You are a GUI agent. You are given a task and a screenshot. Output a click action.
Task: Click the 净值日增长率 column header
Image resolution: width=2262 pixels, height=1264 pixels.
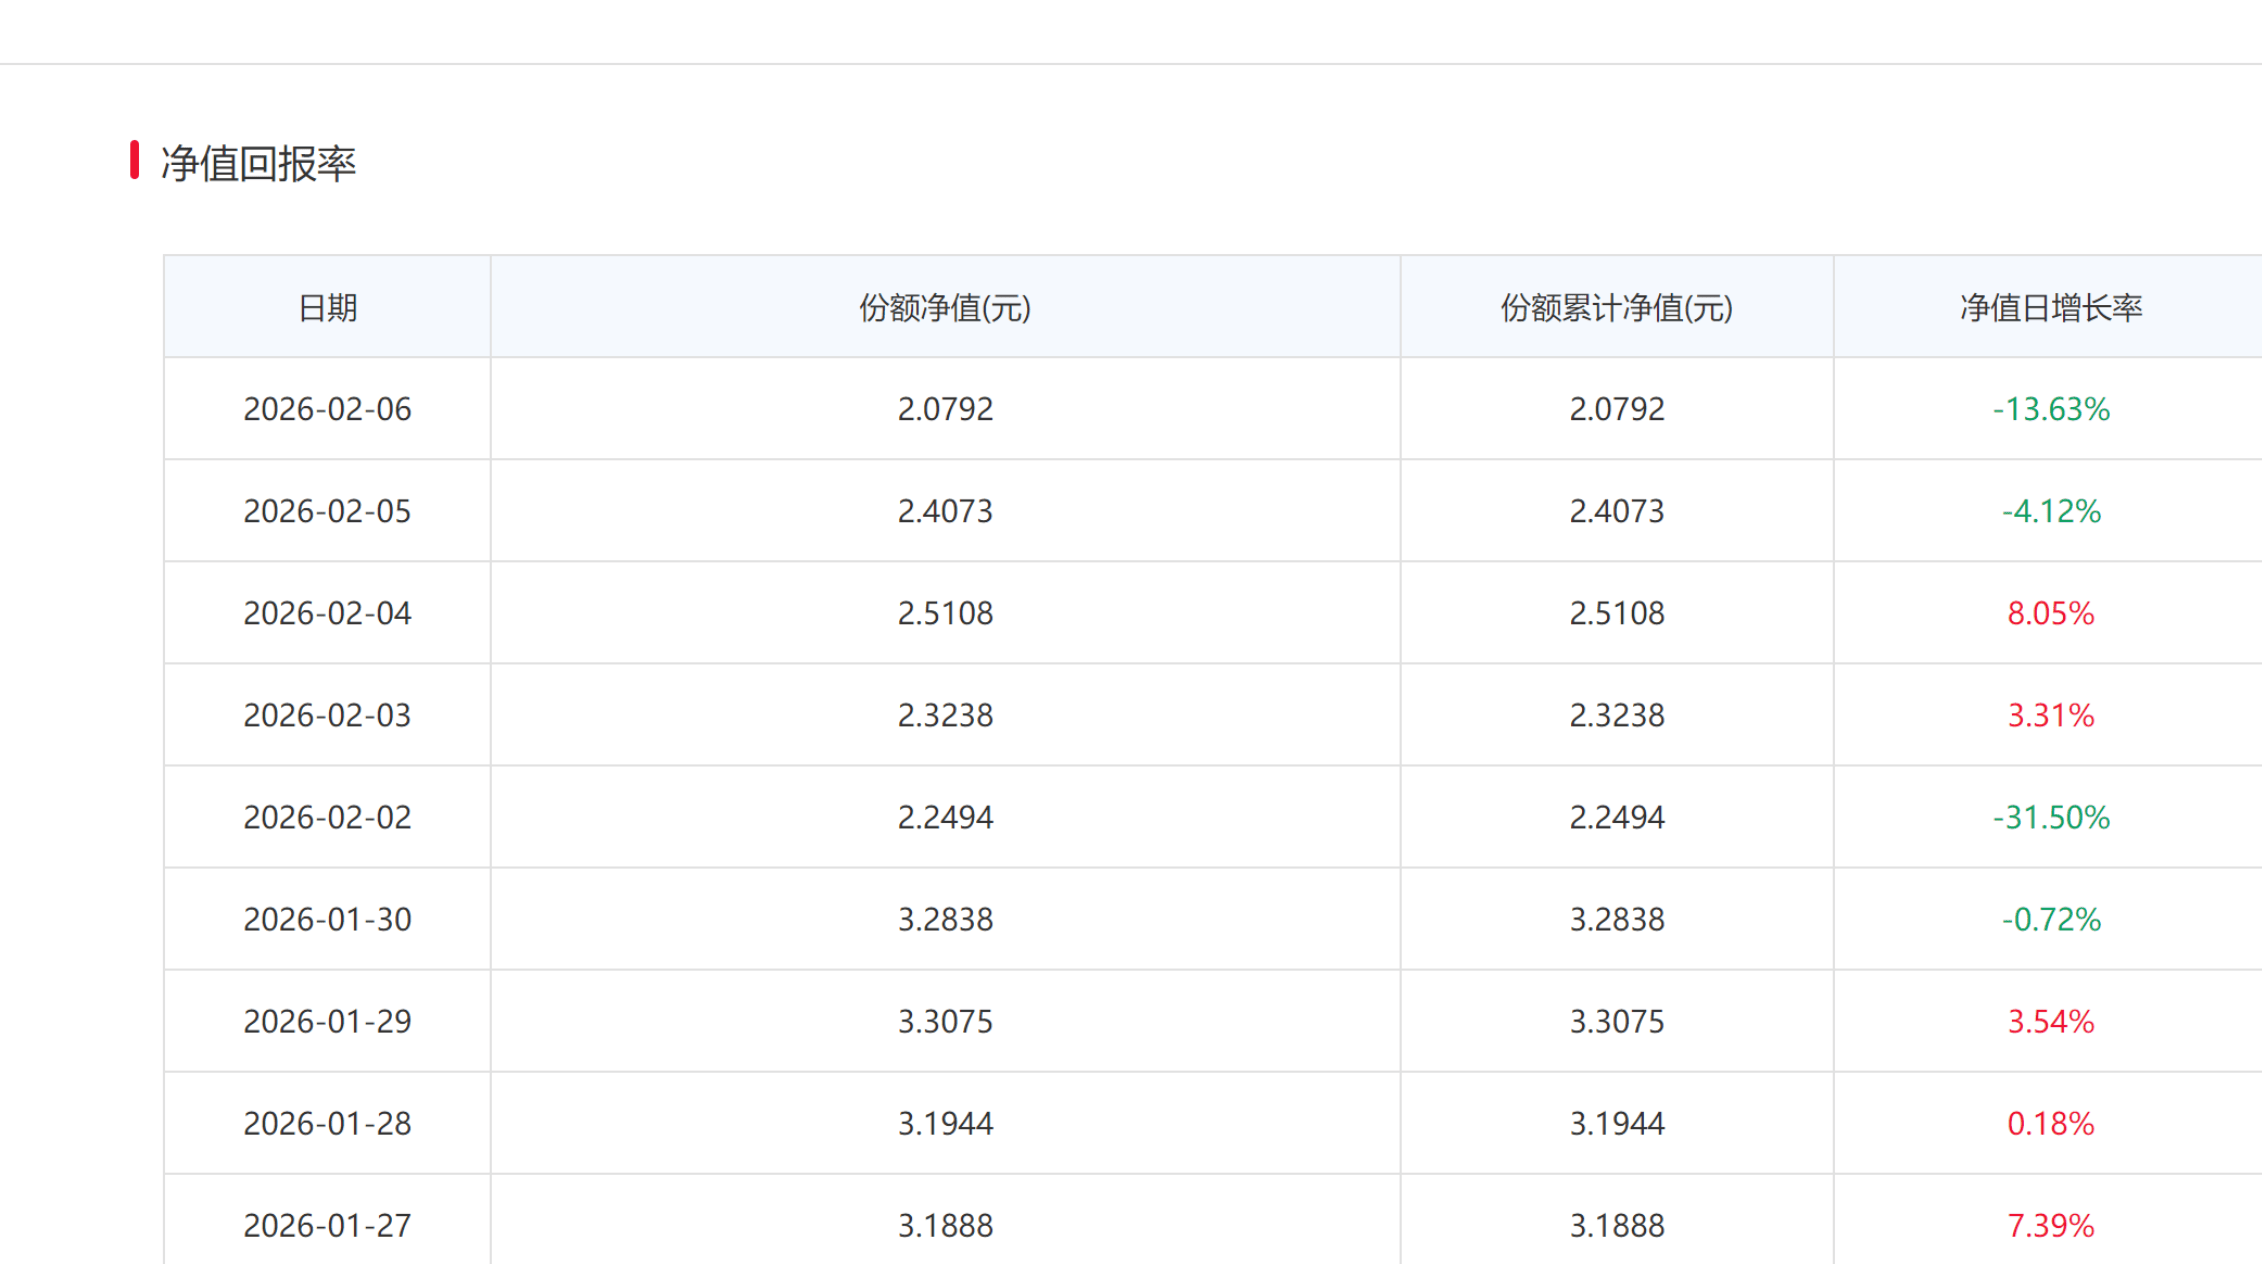click(2050, 307)
